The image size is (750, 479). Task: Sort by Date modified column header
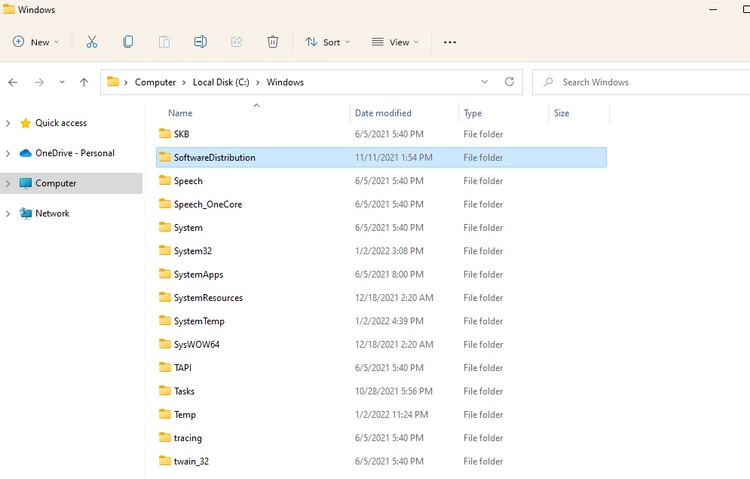pos(383,113)
